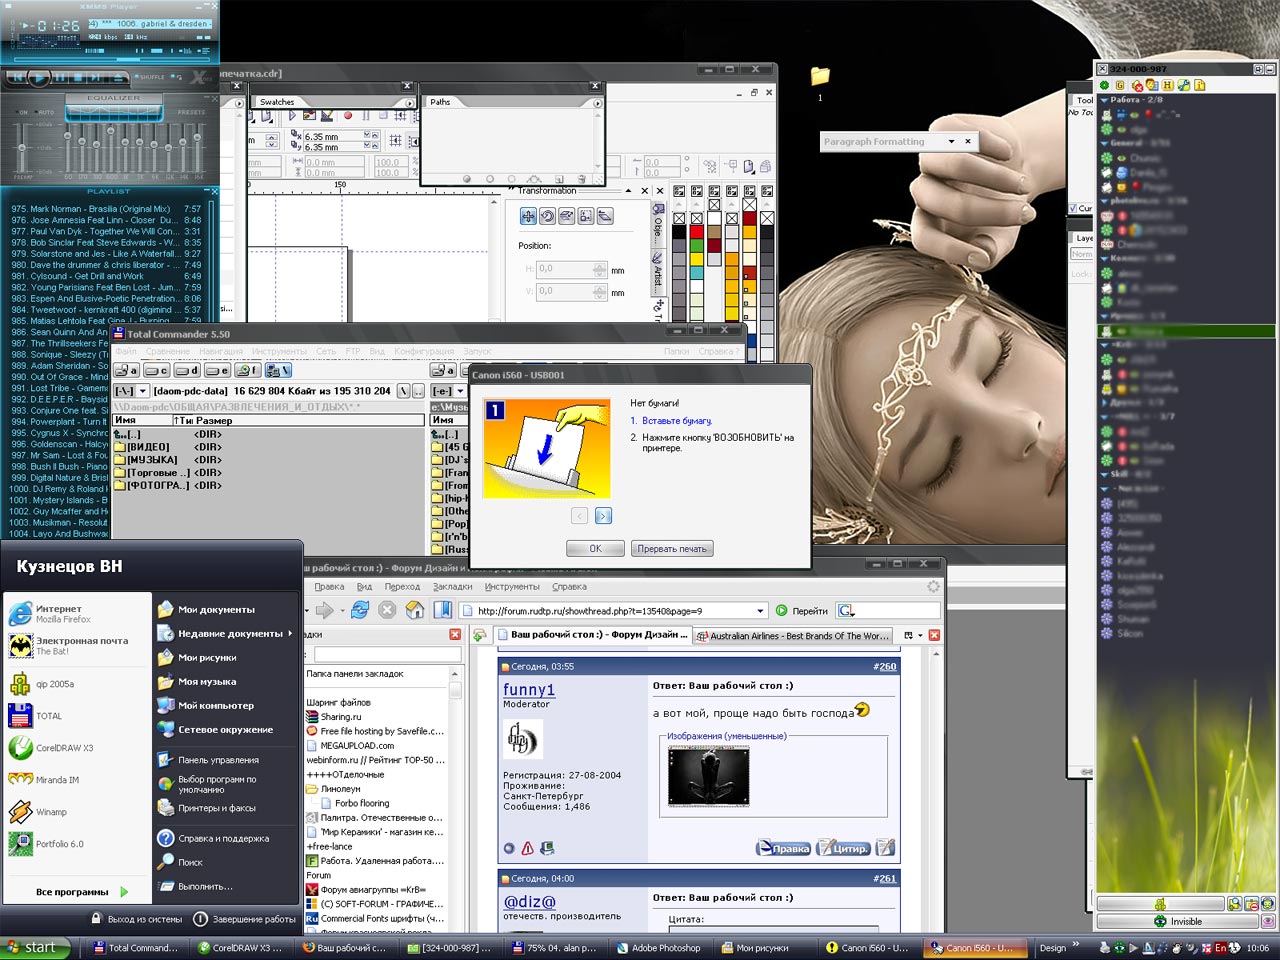Click the funny1 username link
This screenshot has height=960, width=1280.
[529, 690]
